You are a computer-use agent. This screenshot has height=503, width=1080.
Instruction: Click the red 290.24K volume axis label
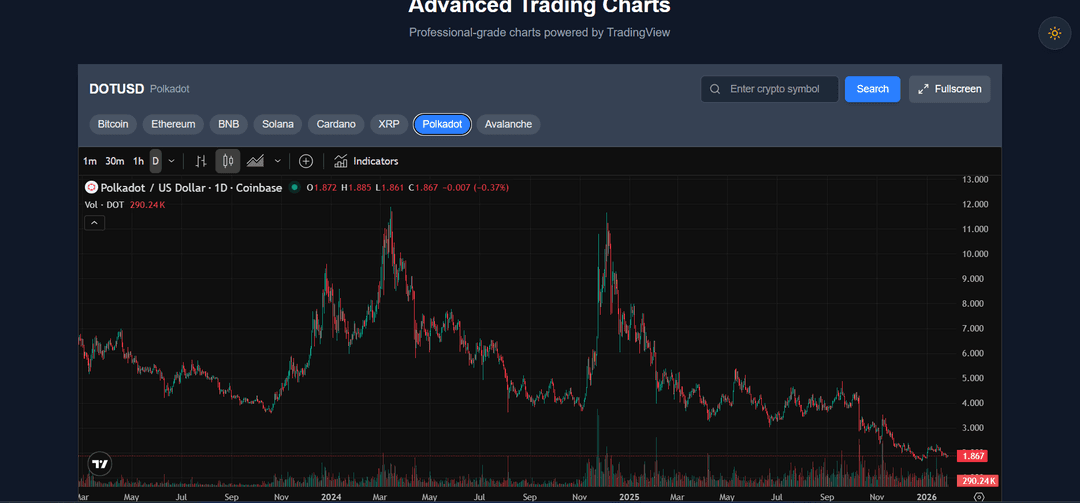pos(978,481)
